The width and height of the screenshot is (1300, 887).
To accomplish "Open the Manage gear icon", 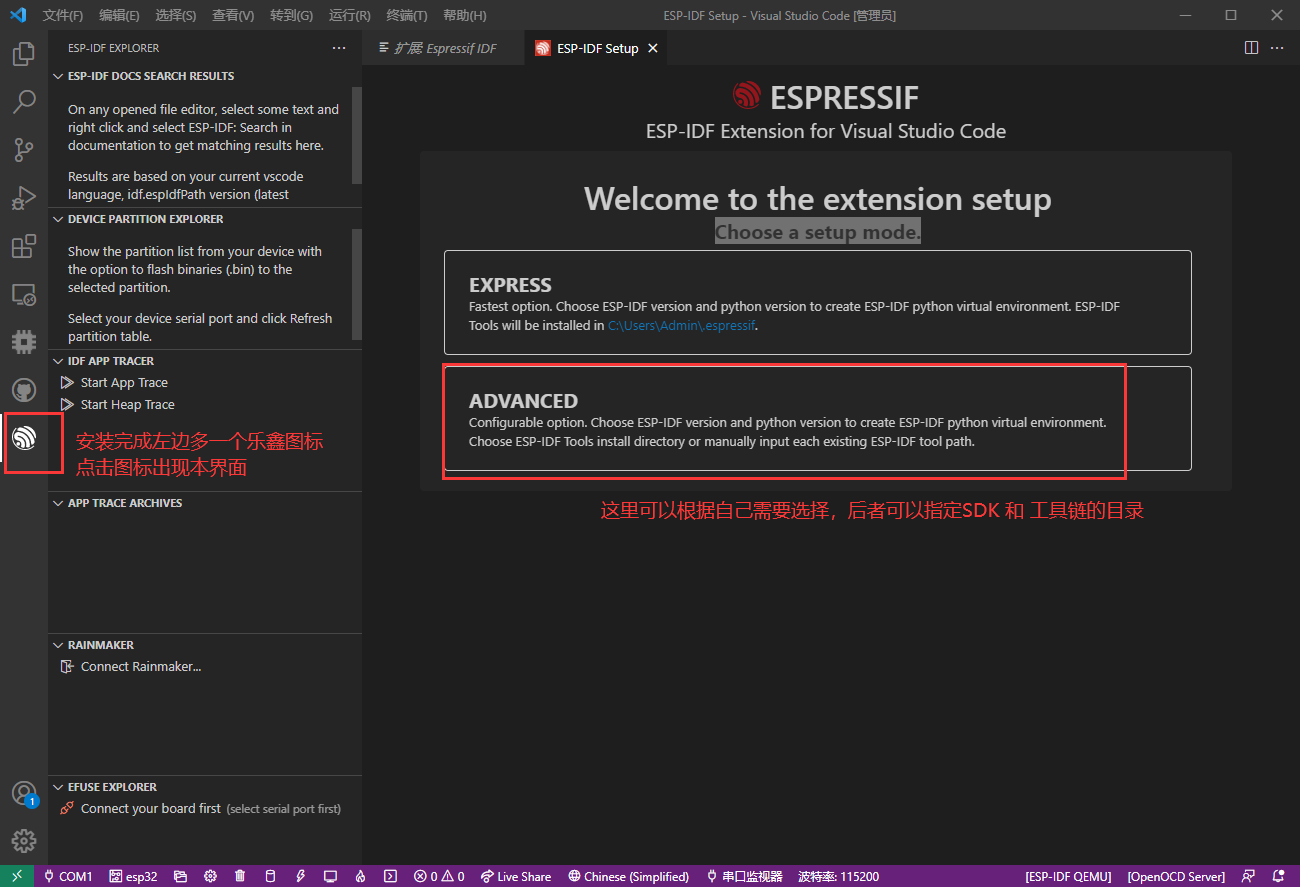I will pos(24,841).
